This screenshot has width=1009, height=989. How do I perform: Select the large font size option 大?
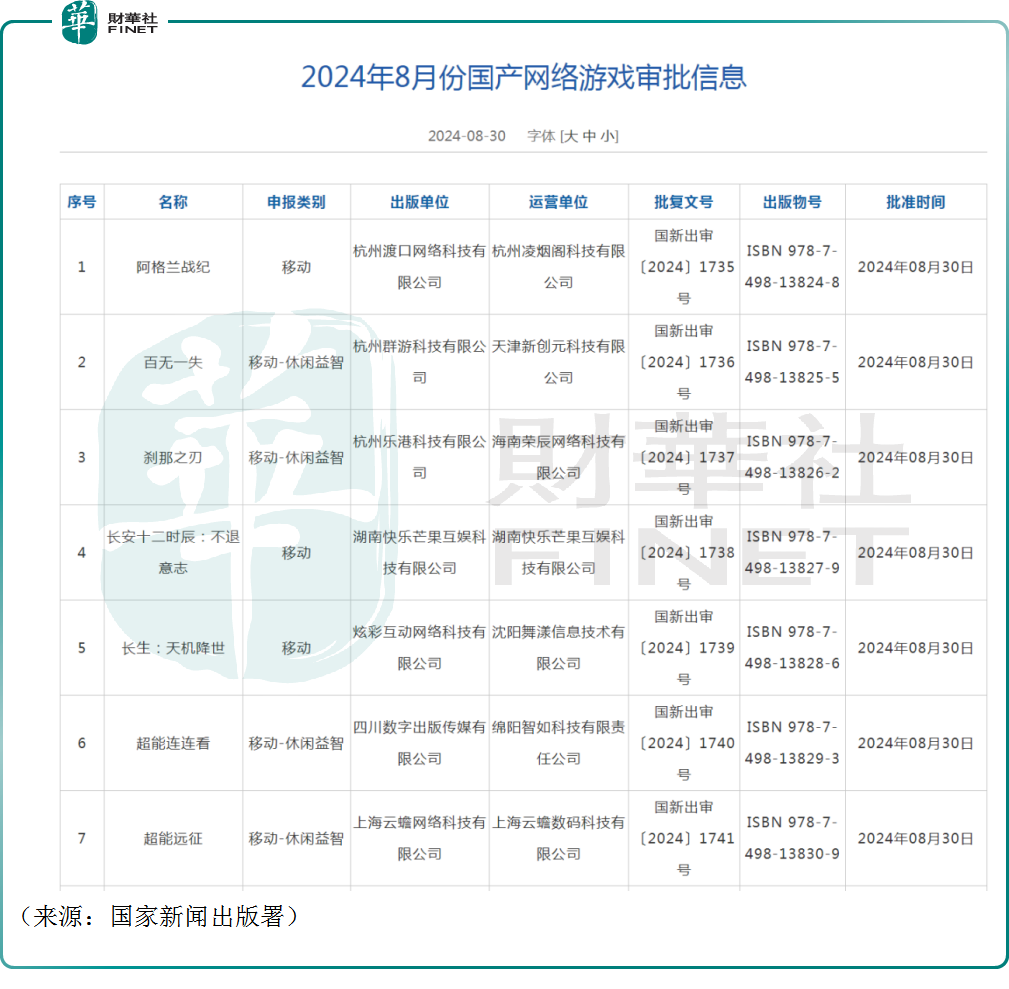(571, 136)
